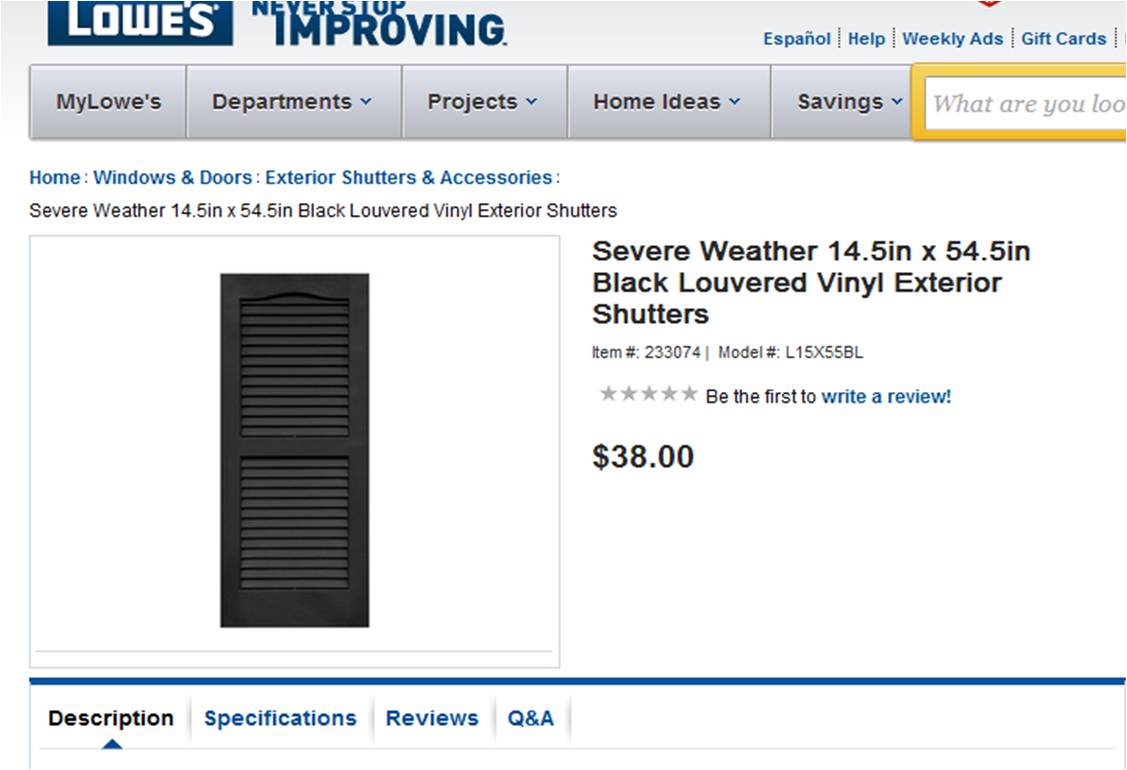Viewport: 1127px width, 770px height.
Task: Click the Lowe's logo
Action: [140, 22]
